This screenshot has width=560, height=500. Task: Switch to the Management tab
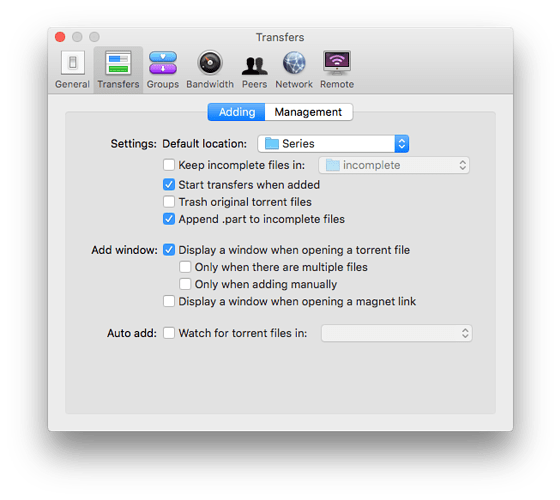(x=309, y=112)
